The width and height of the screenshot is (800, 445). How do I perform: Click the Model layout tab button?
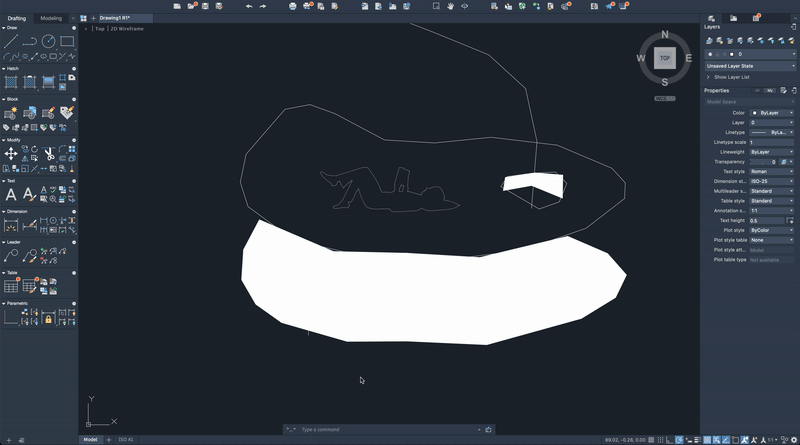(90, 439)
